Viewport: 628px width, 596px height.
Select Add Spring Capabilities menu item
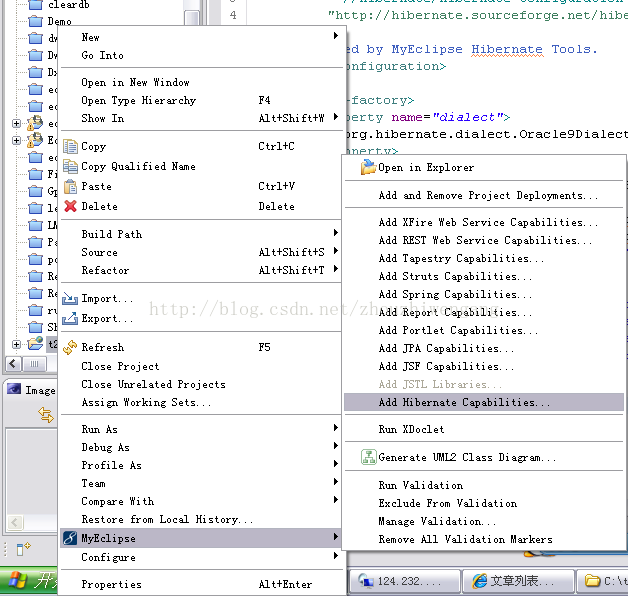pos(484,294)
